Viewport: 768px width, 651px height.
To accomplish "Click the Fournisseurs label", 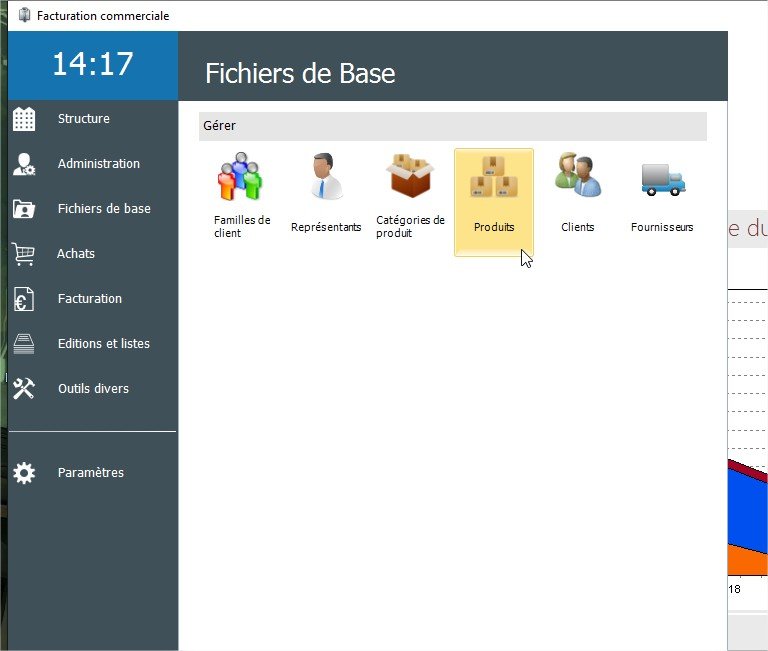I will pyautogui.click(x=662, y=227).
